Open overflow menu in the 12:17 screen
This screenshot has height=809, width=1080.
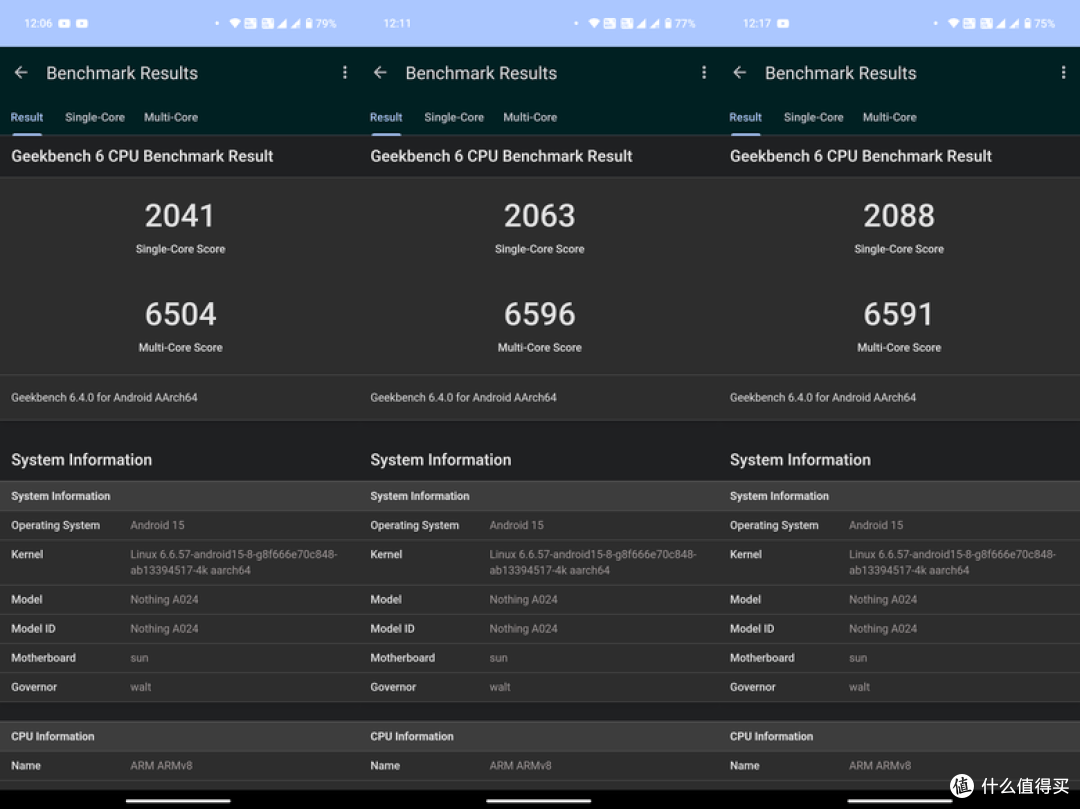coord(1063,72)
